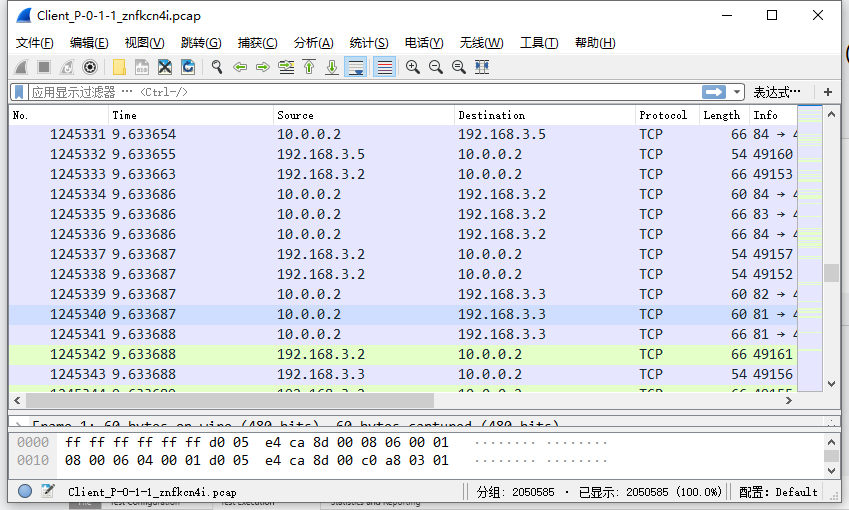Image resolution: width=849 pixels, height=510 pixels.
Task: Add a filter button with plus
Action: pos(828,92)
